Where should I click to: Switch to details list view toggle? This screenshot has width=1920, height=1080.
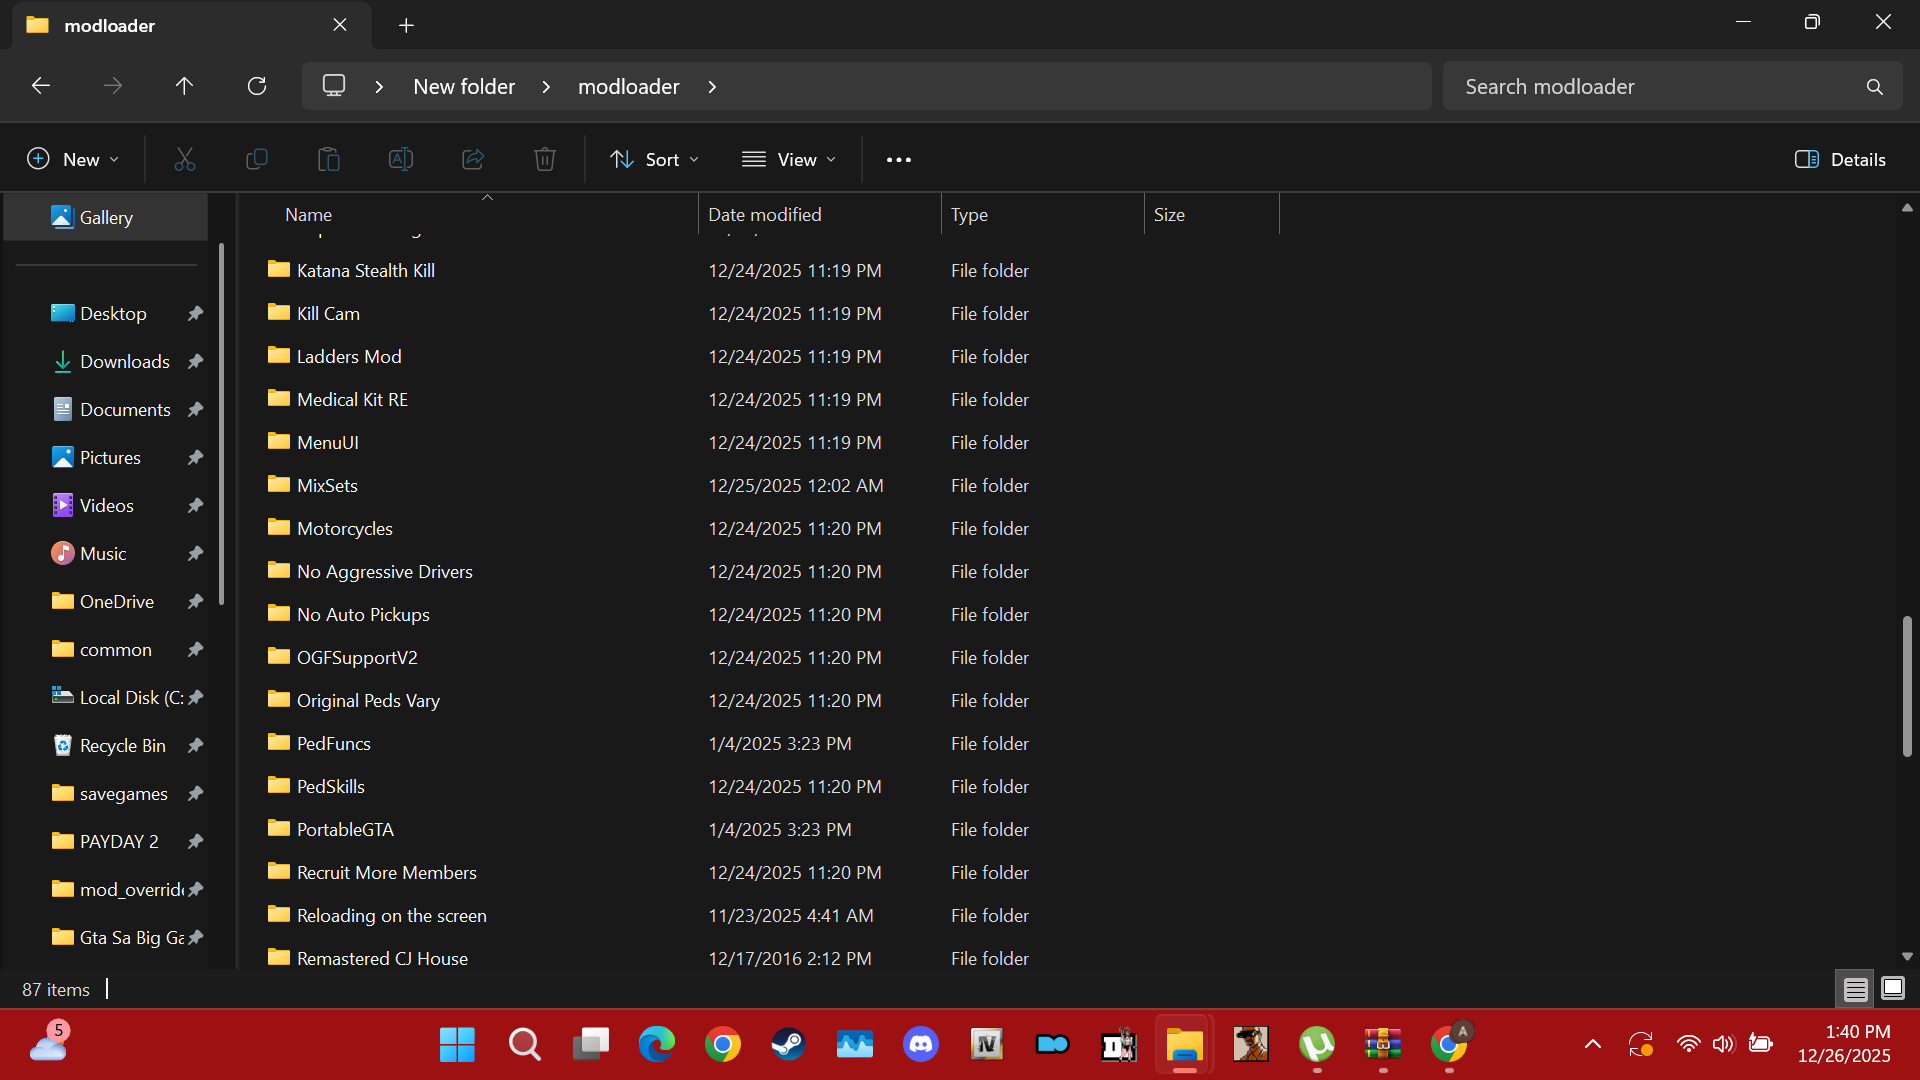(1855, 989)
